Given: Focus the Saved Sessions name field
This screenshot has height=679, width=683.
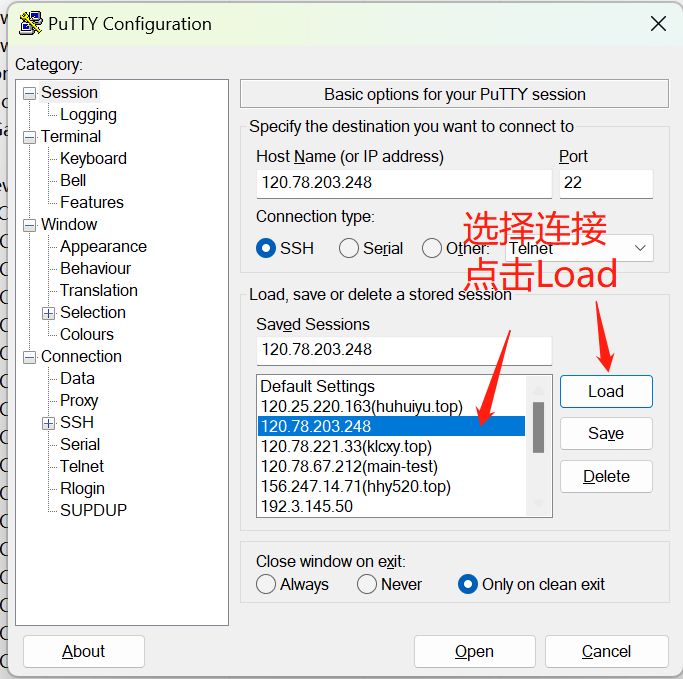Looking at the screenshot, I should coord(404,350).
